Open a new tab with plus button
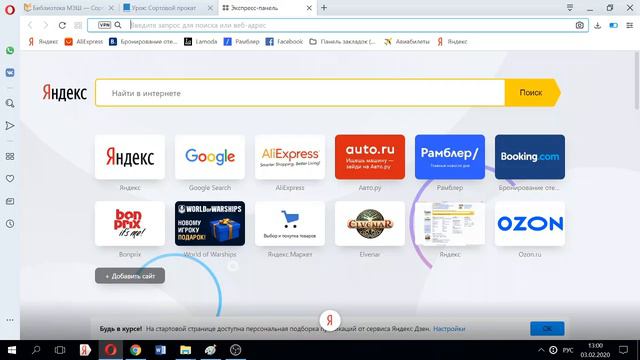 324,8
